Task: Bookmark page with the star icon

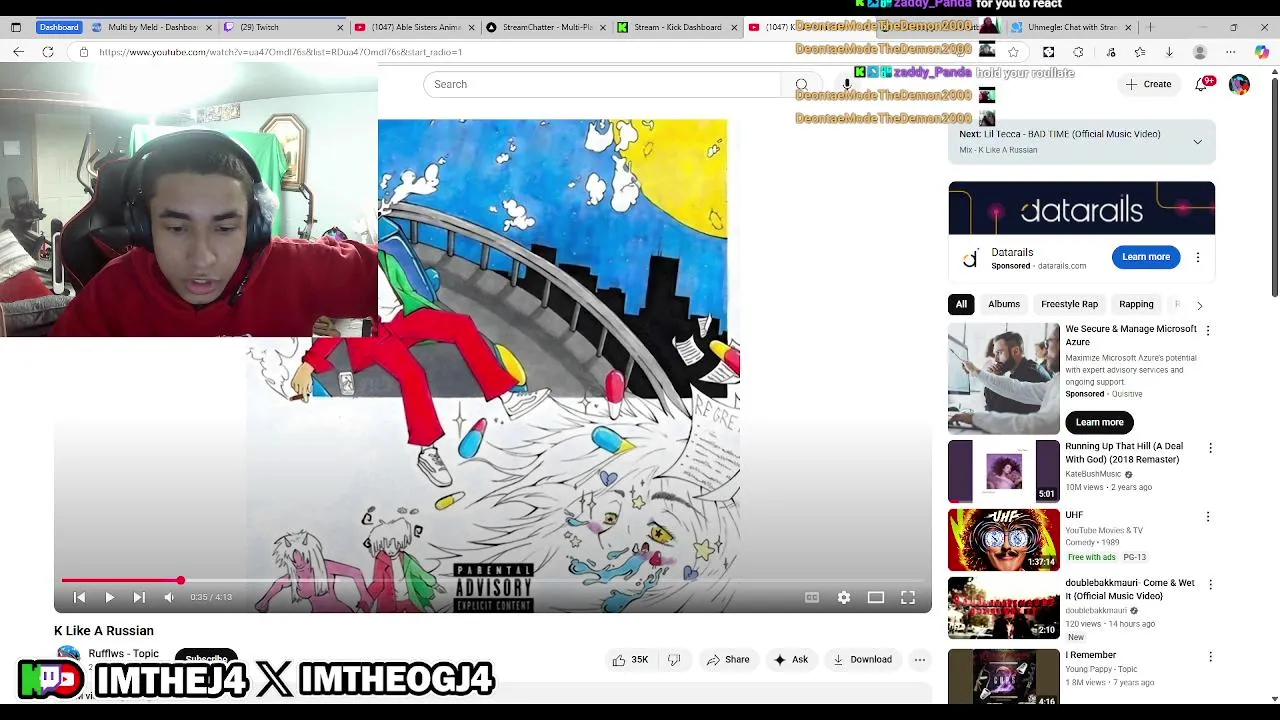Action: [1013, 52]
